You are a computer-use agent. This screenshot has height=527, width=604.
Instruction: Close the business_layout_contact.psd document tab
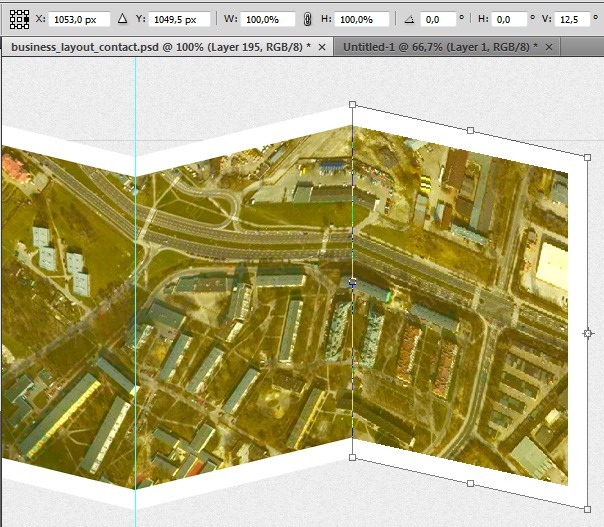(321, 47)
